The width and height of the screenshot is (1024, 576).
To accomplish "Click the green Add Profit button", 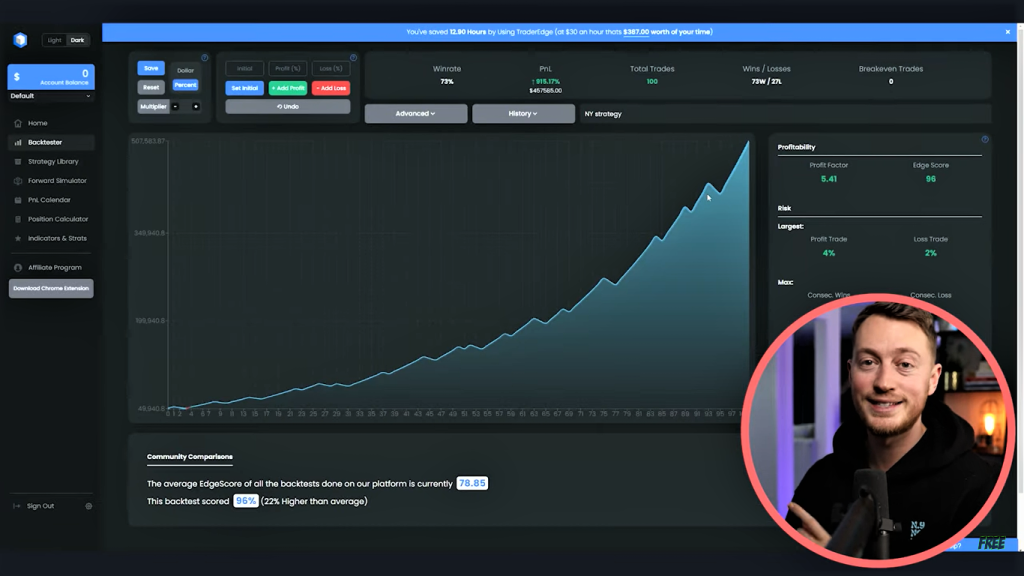I will [x=288, y=88].
